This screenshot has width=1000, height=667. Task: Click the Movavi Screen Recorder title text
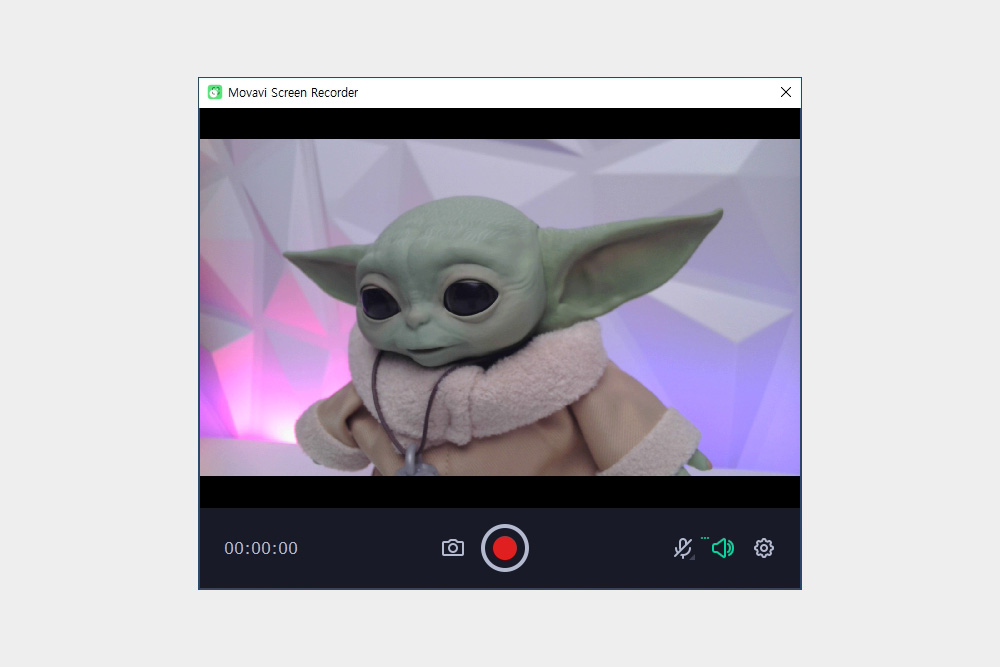coord(293,92)
